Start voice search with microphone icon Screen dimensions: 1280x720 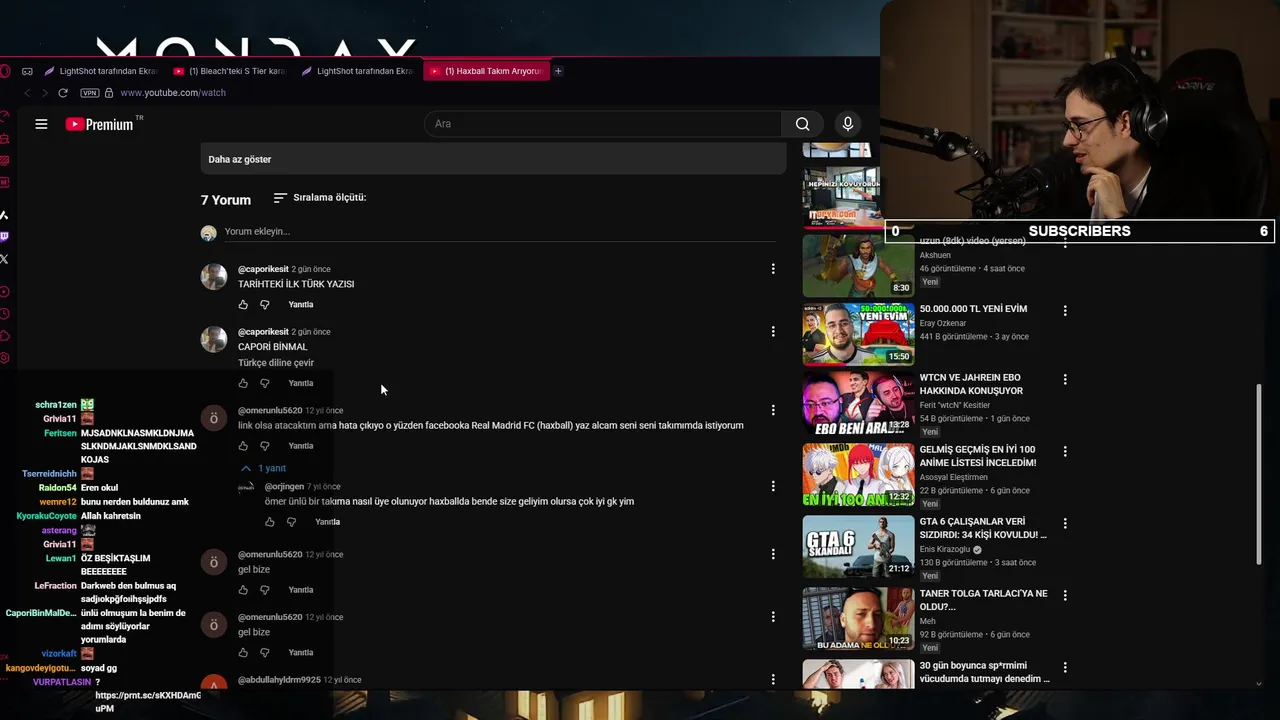(x=848, y=124)
